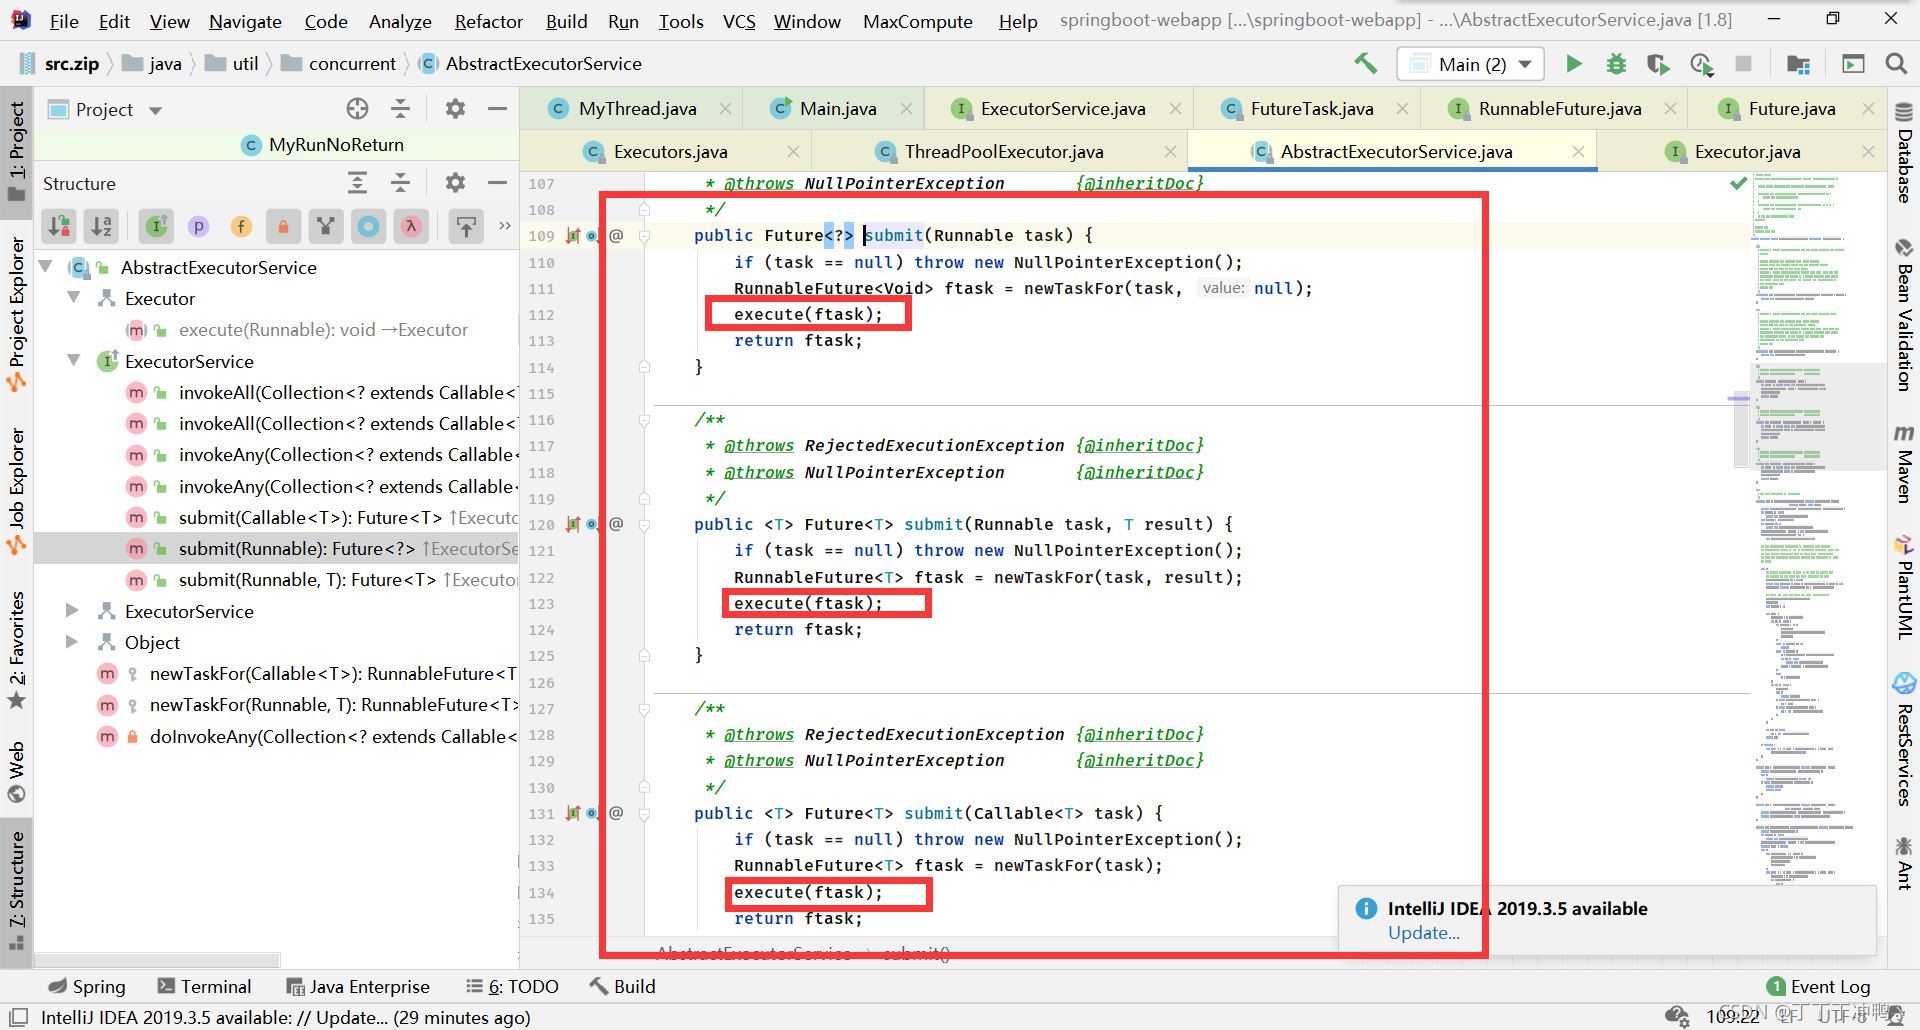Image resolution: width=1920 pixels, height=1030 pixels.
Task: Open the Refactor menu
Action: pos(488,21)
